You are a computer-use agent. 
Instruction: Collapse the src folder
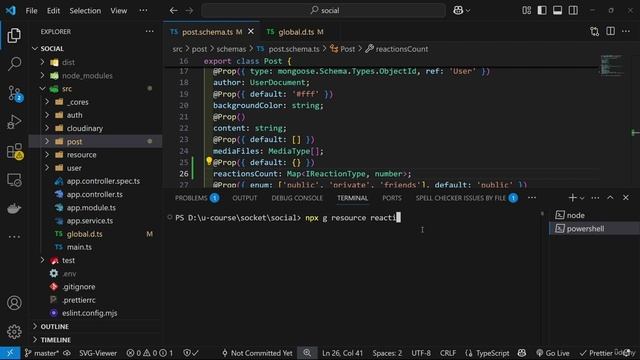[42, 89]
